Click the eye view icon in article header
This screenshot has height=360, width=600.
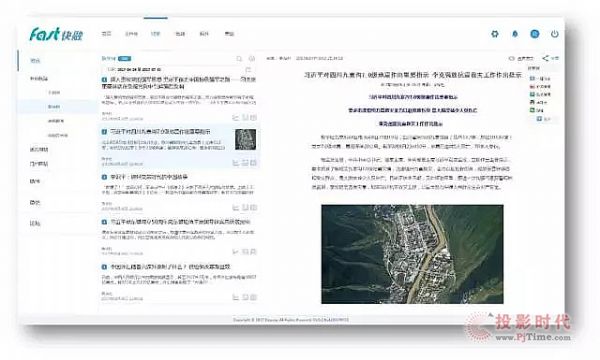(512, 59)
